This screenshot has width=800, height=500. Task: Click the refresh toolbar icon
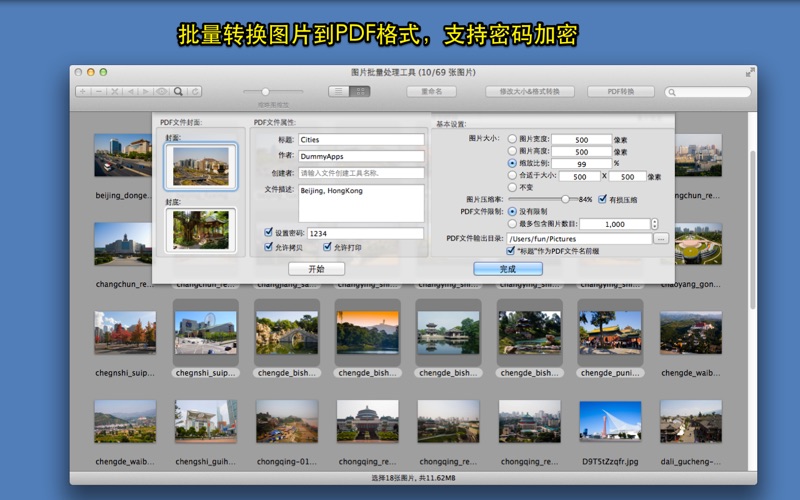coord(194,91)
